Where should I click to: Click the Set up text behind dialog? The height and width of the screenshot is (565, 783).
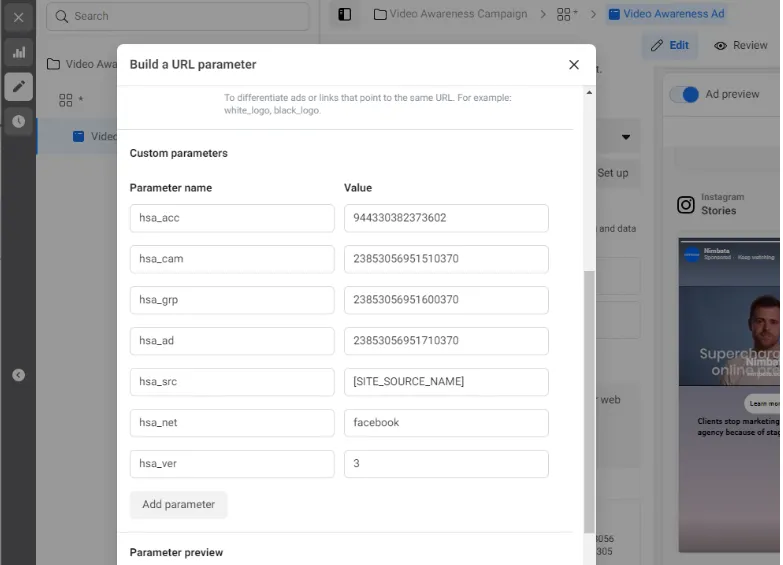(613, 173)
